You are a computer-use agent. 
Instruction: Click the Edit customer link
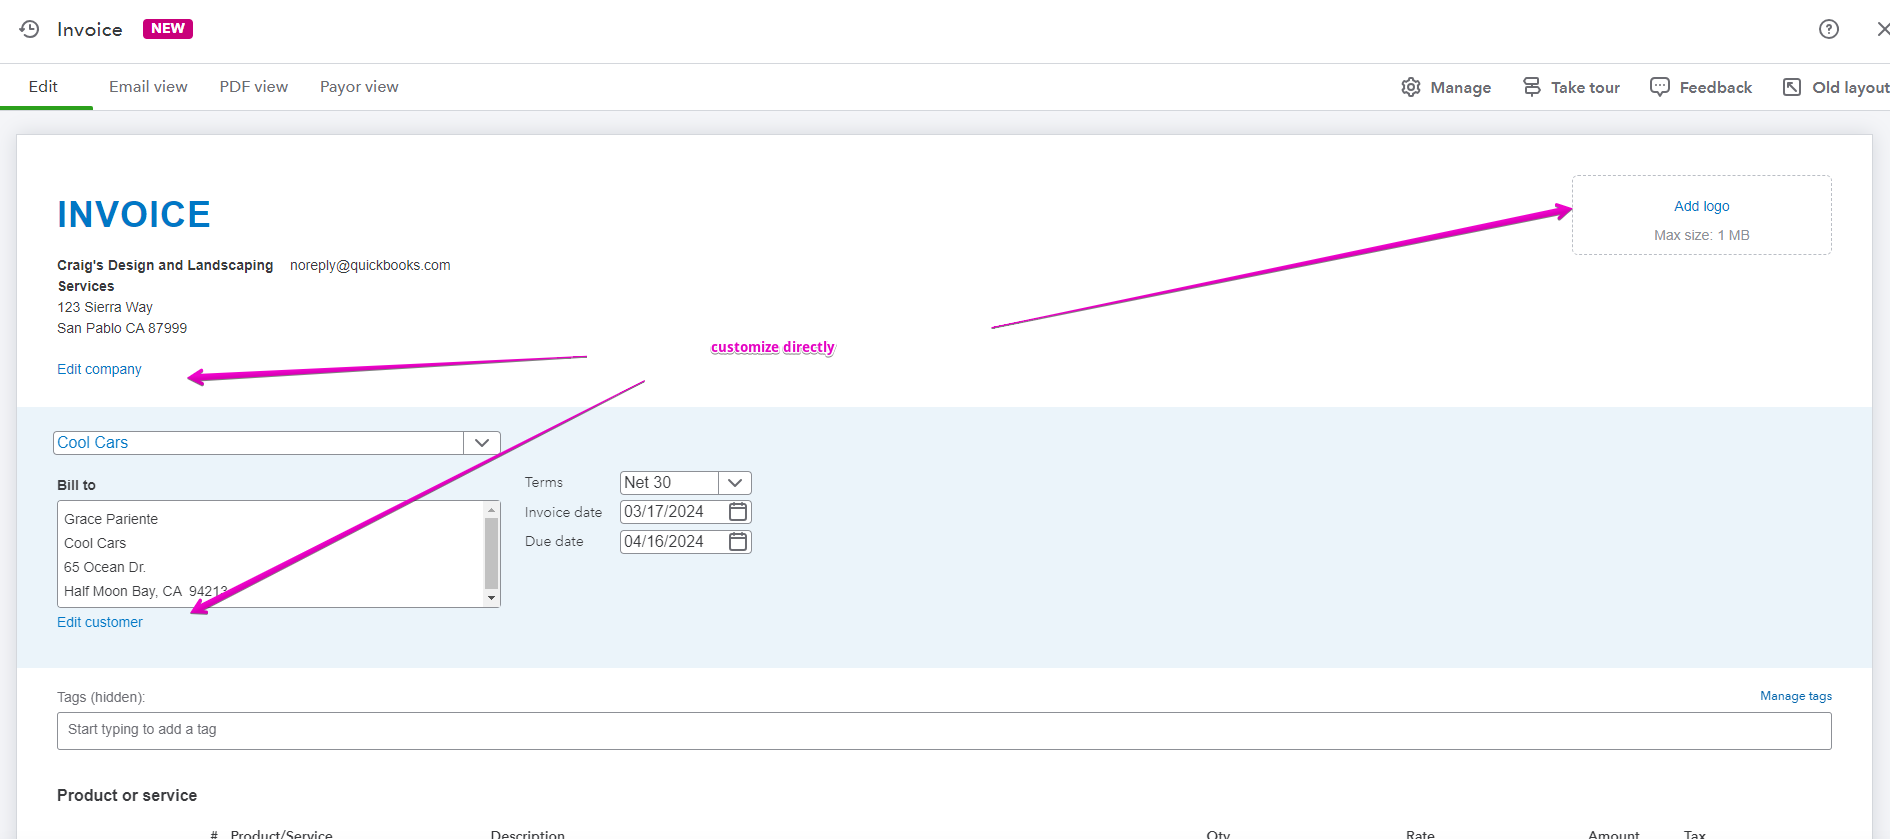100,622
